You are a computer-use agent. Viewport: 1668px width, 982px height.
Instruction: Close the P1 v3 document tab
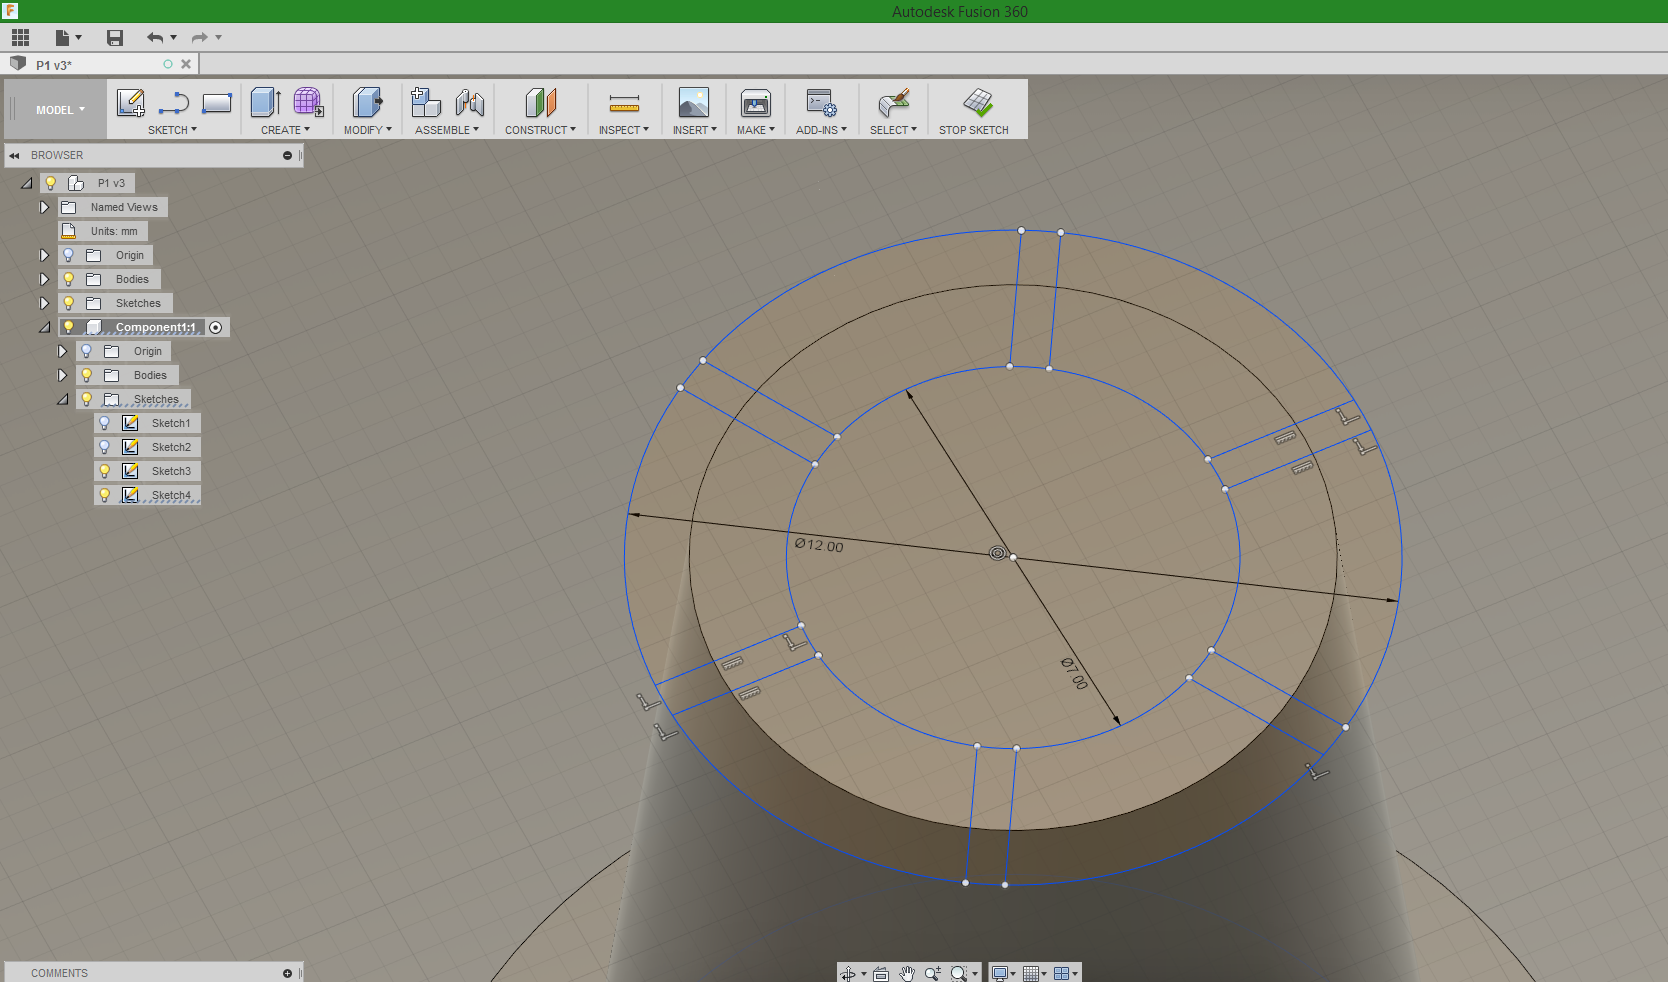(186, 64)
